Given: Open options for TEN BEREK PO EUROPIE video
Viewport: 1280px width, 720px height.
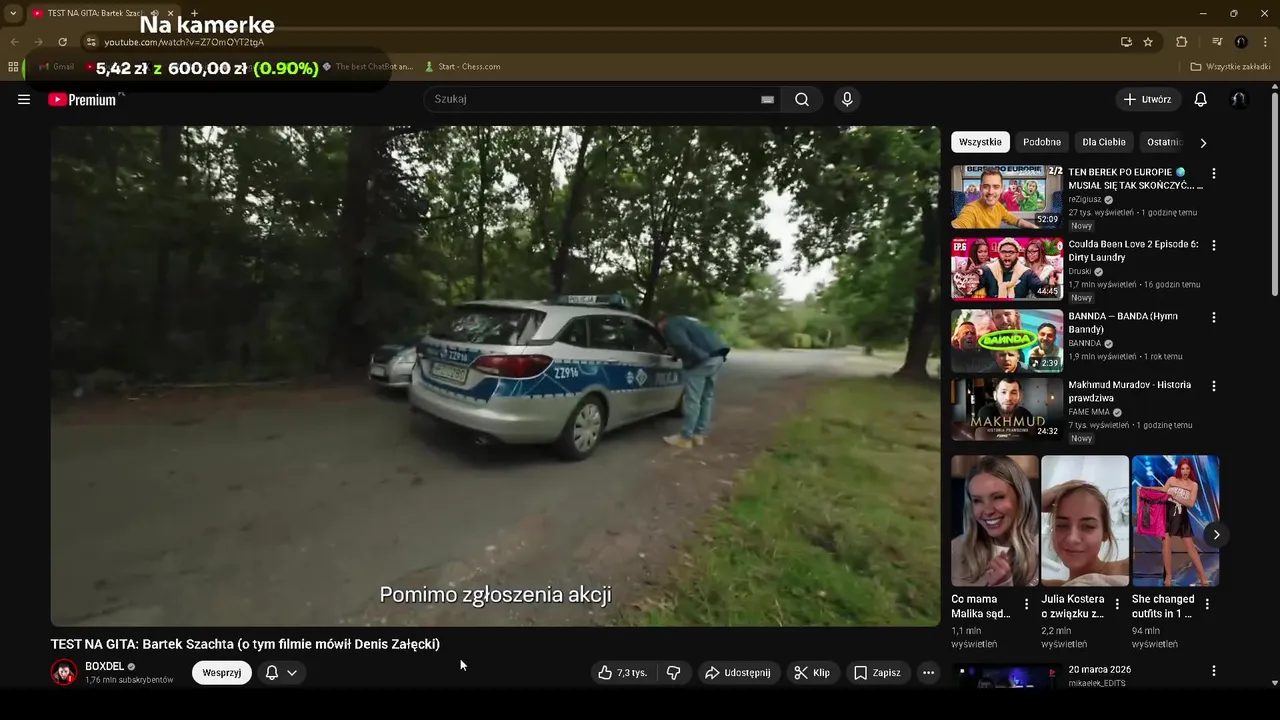Looking at the screenshot, I should [1214, 173].
